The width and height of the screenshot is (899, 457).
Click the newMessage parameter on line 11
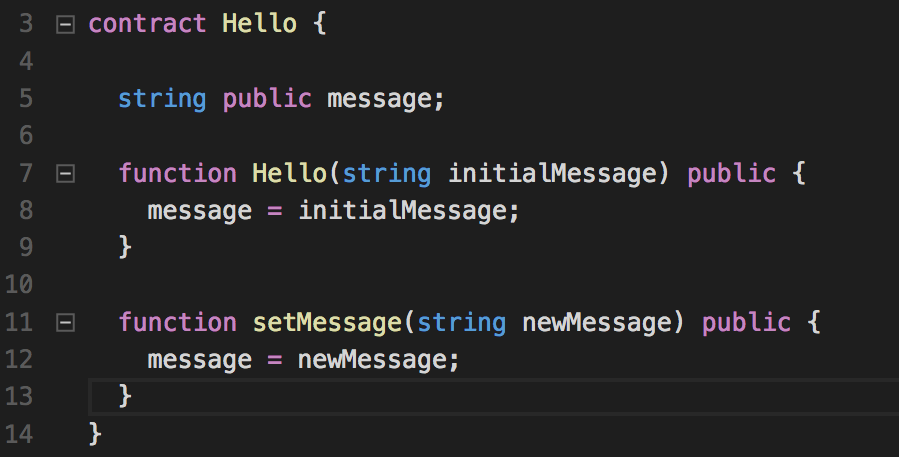tap(597, 323)
